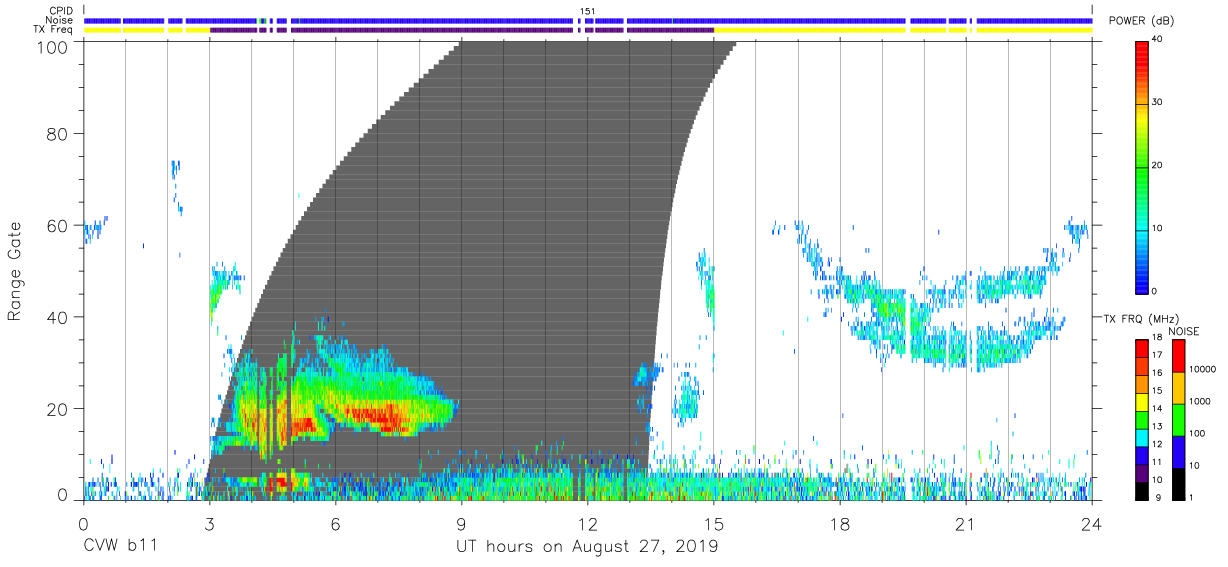This screenshot has height=567, width=1228.
Task: Click the x-axis tick label 21
Action: pyautogui.click(x=966, y=524)
